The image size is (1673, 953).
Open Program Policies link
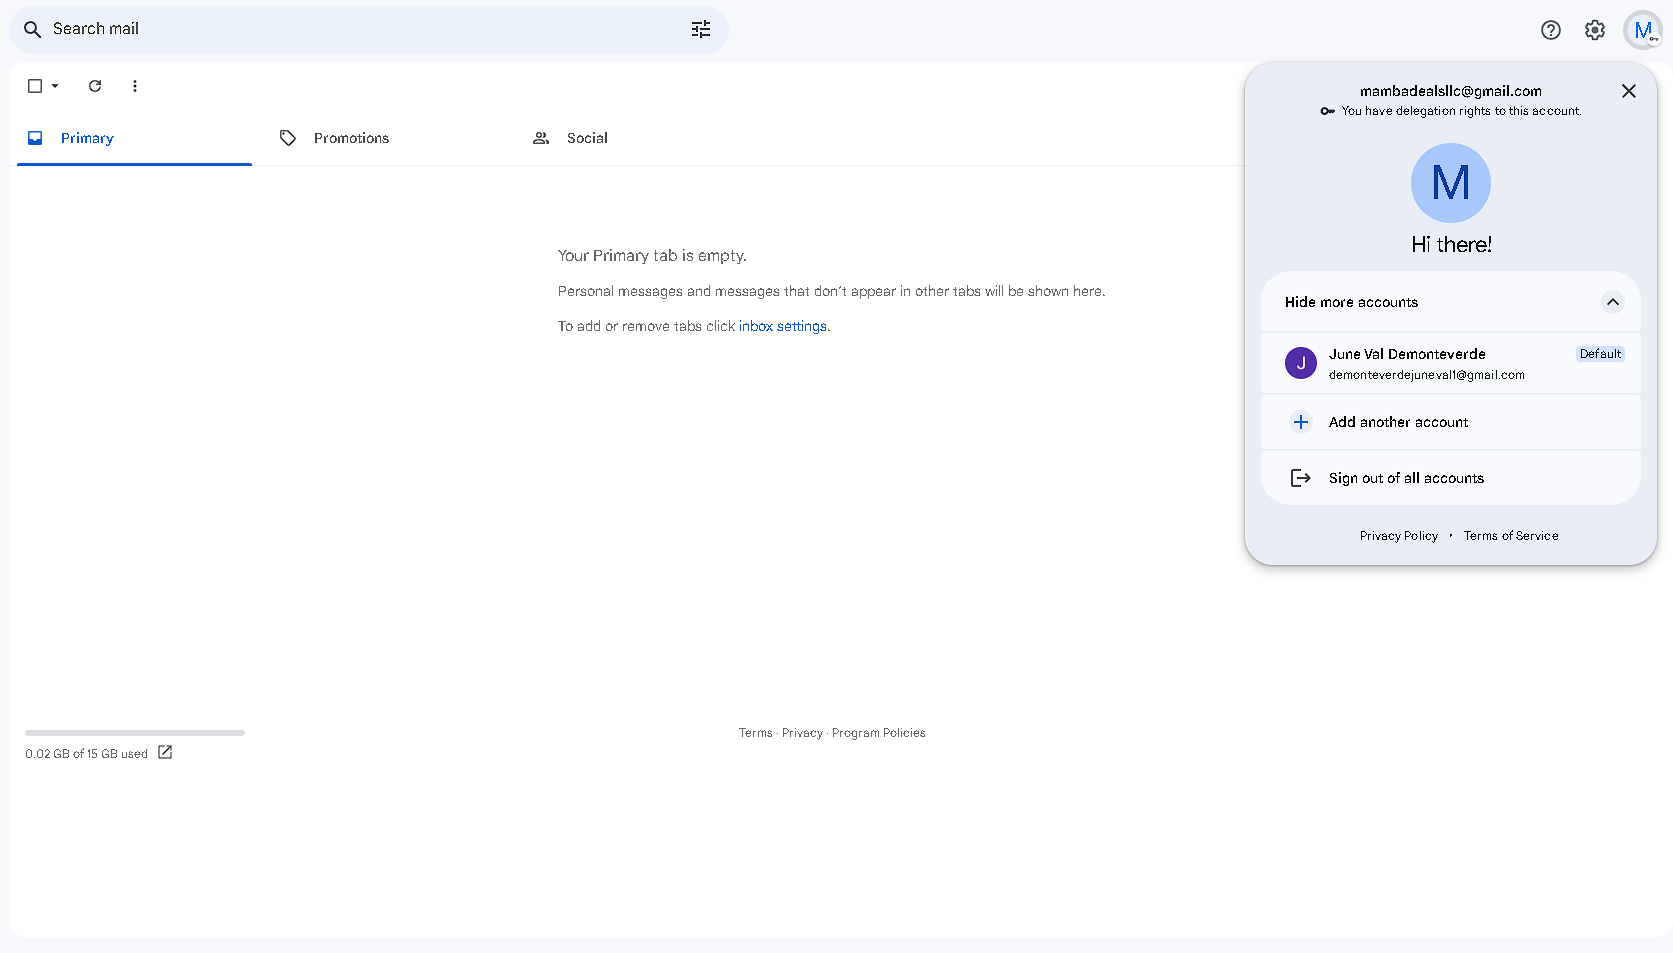879,733
